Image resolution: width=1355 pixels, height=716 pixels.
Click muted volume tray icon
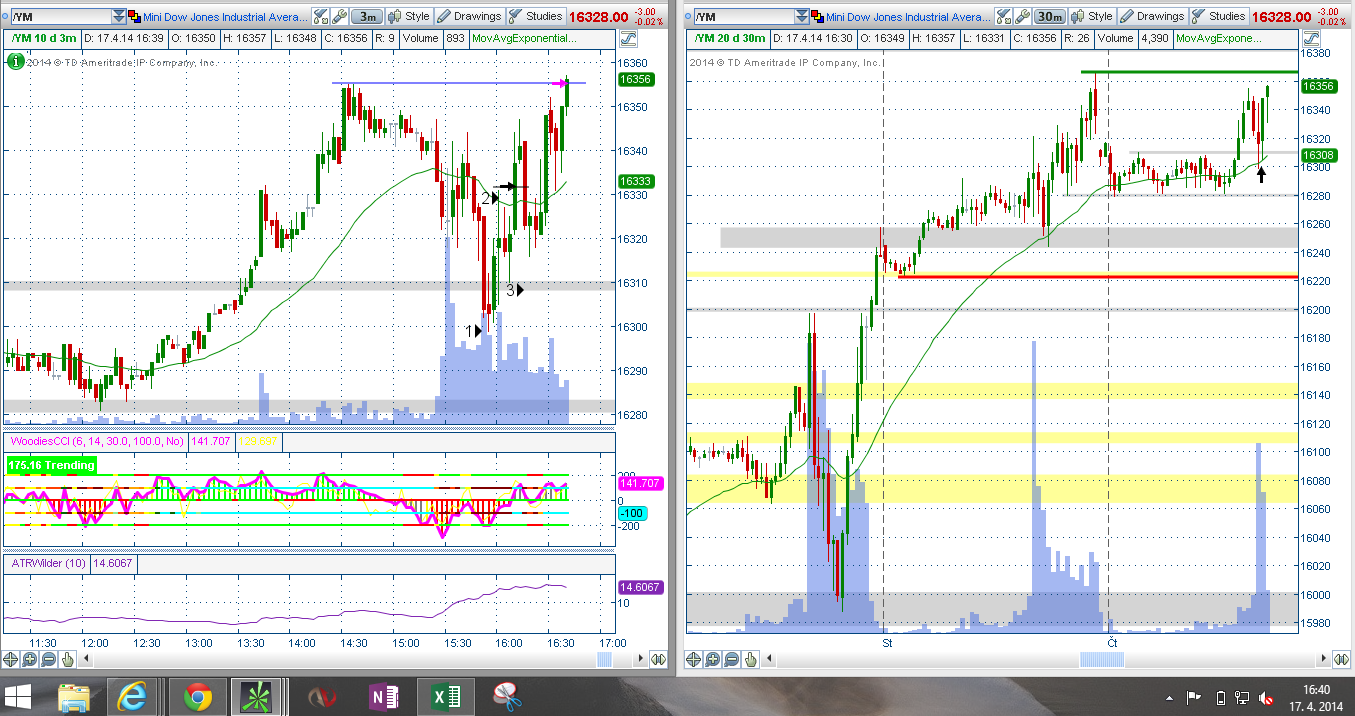(x=1267, y=697)
